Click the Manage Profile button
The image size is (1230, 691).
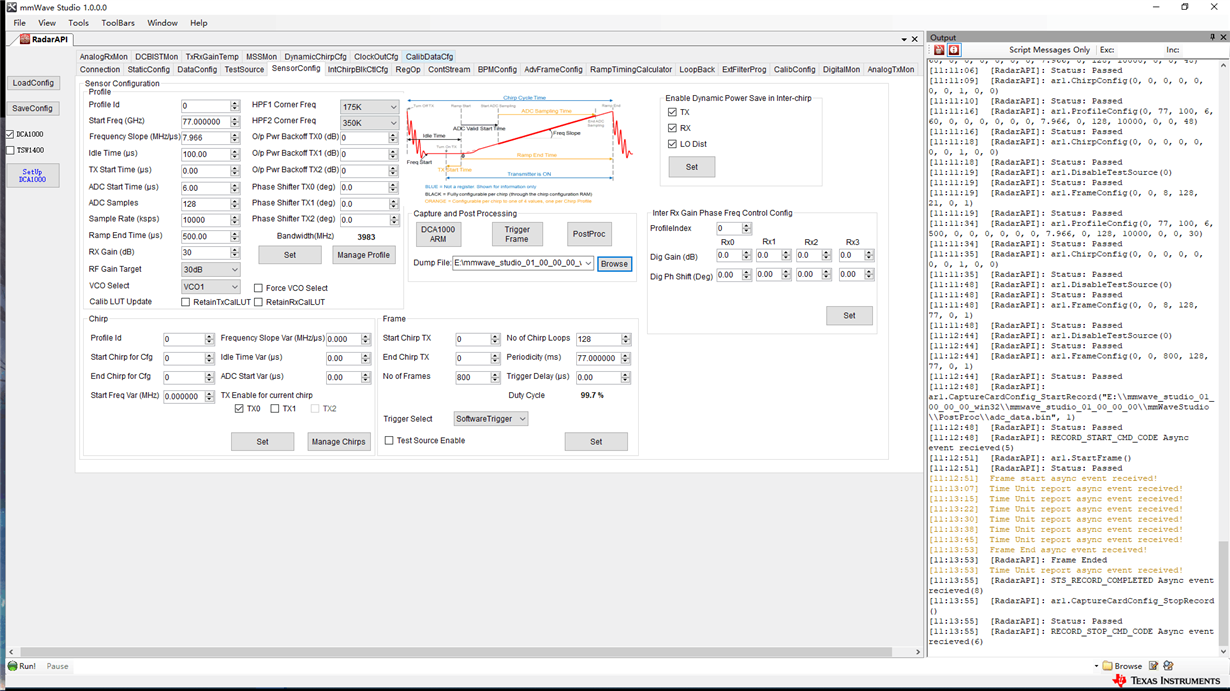[364, 255]
